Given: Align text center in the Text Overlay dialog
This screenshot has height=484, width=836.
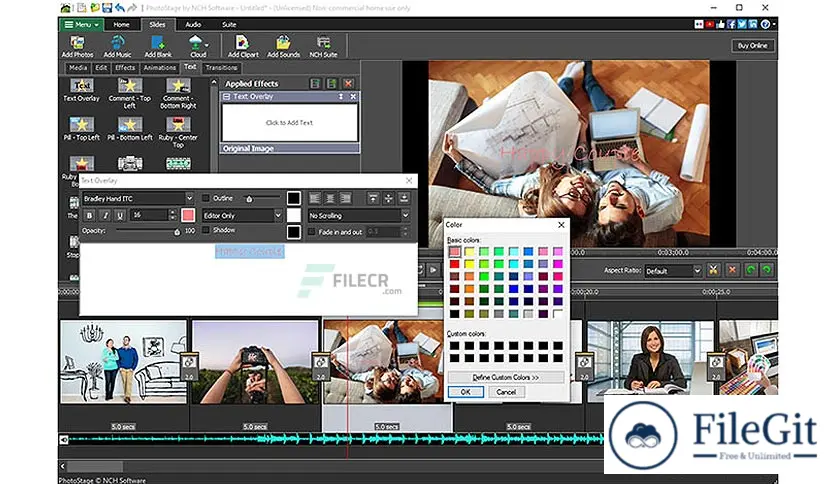Looking at the screenshot, I should 331,198.
